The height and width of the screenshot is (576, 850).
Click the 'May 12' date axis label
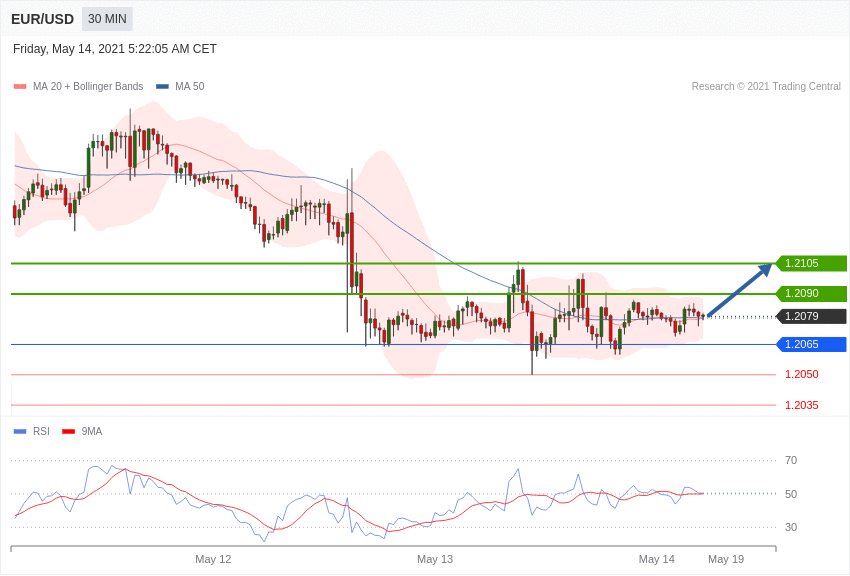[213, 559]
